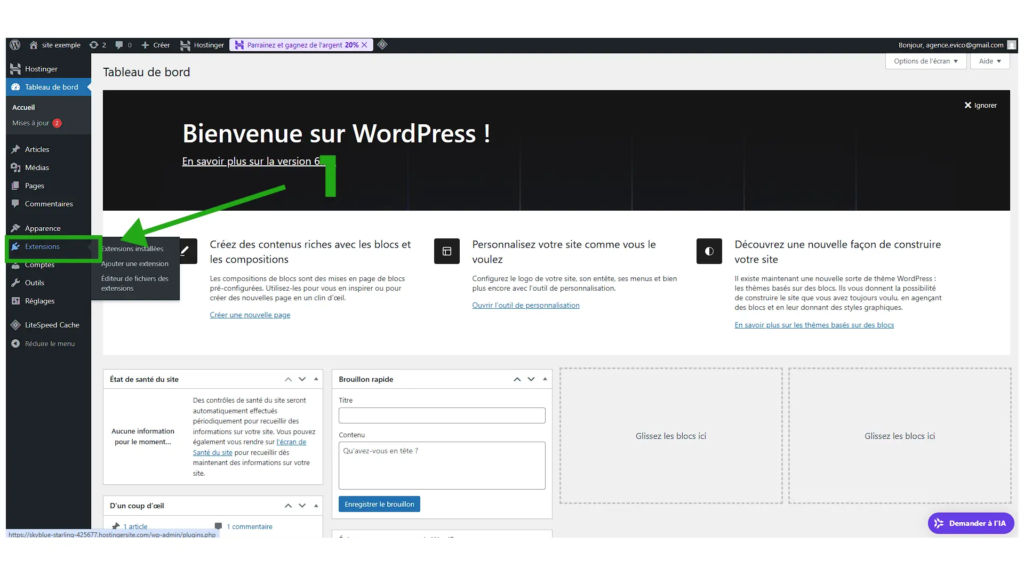Expand Options de l'écran dropdown
The width and height of the screenshot is (1024, 576).
925,61
